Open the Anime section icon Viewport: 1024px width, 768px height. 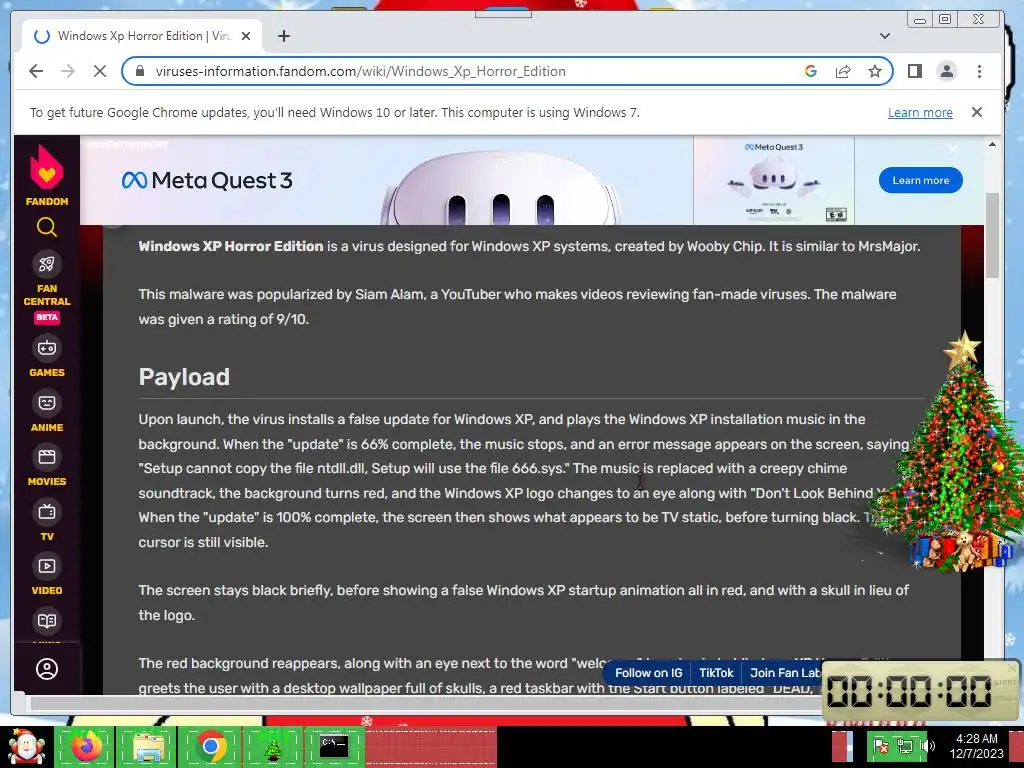pos(46,402)
